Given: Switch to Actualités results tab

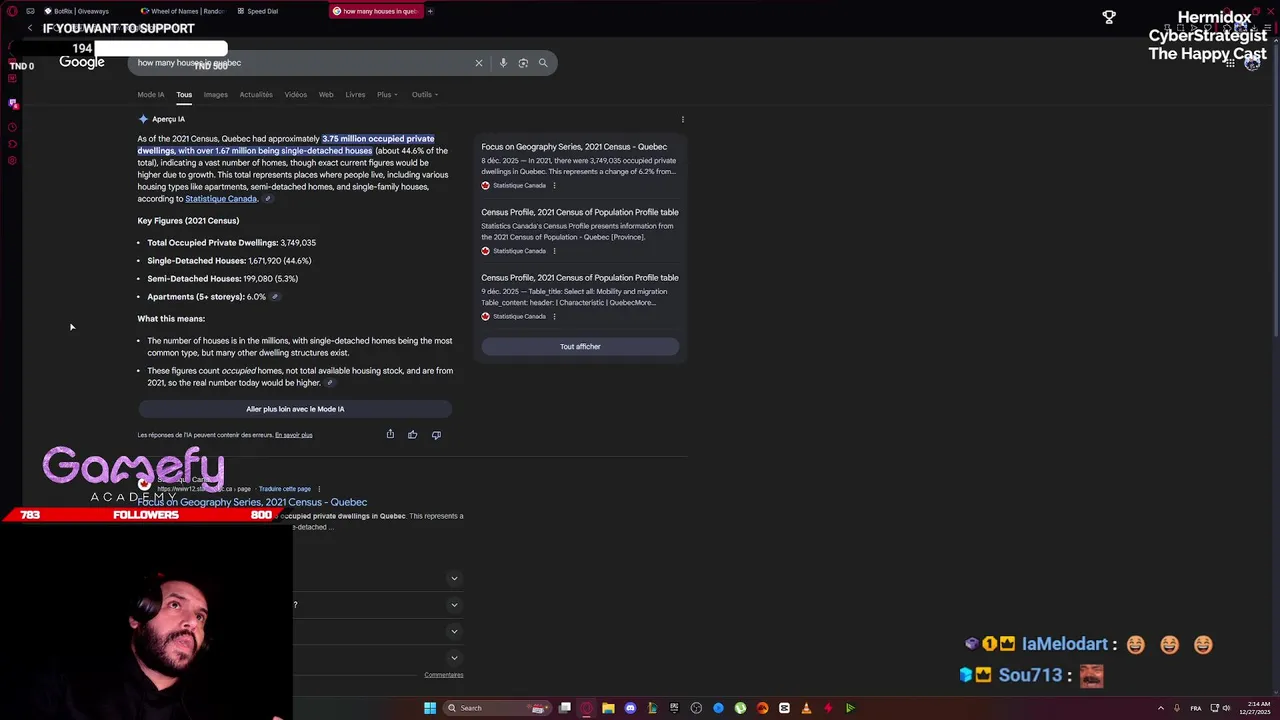Looking at the screenshot, I should (256, 95).
